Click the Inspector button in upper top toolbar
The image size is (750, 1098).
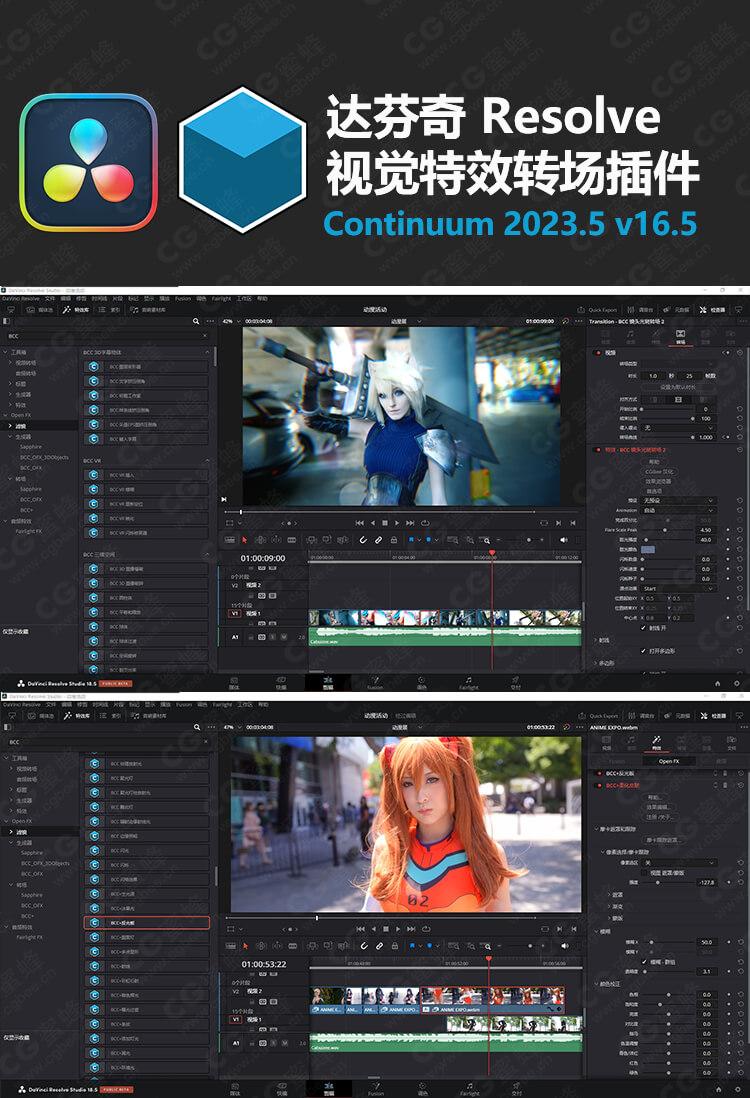(x=711, y=310)
